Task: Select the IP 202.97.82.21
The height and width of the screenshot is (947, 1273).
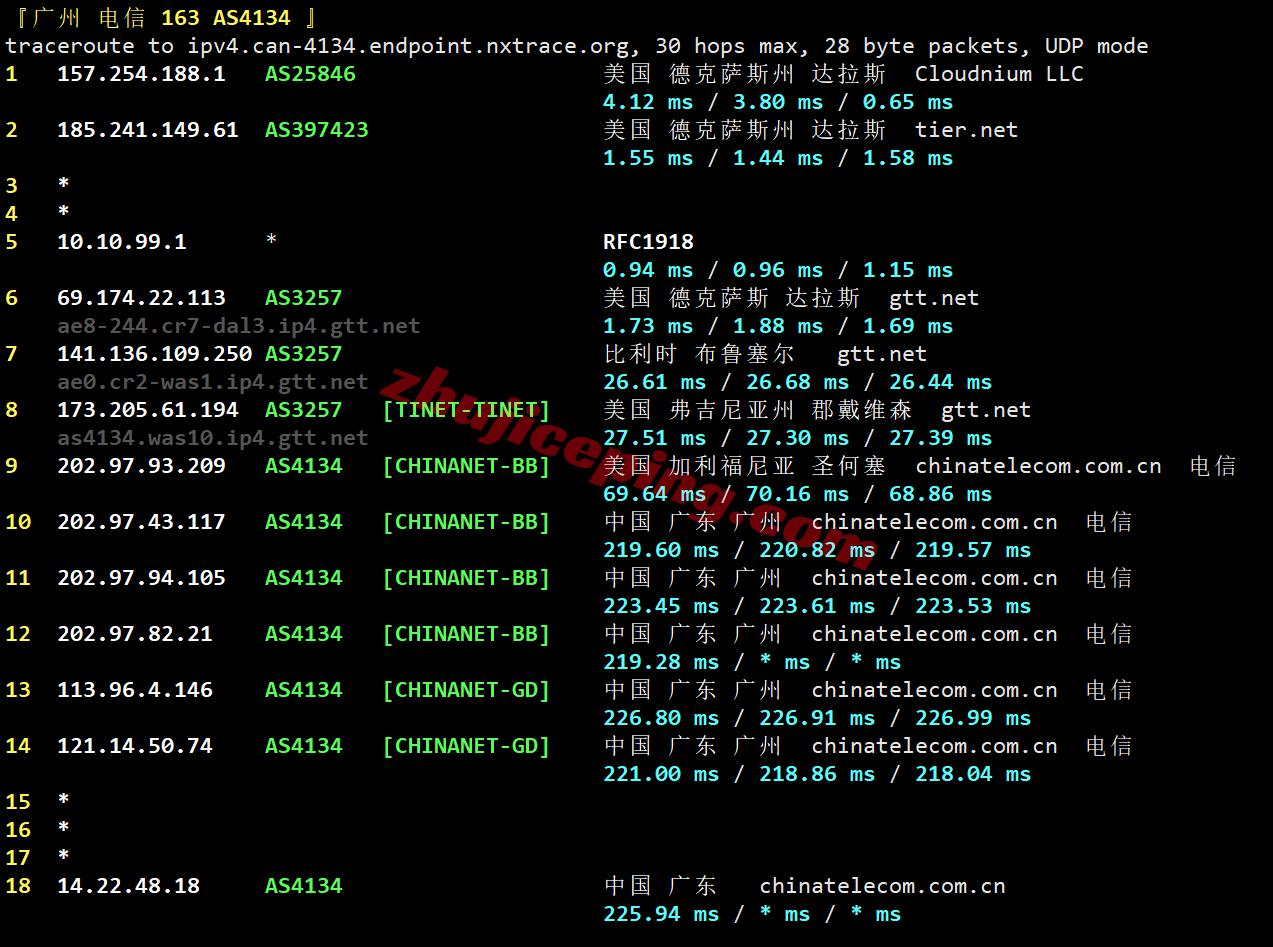Action: point(135,634)
